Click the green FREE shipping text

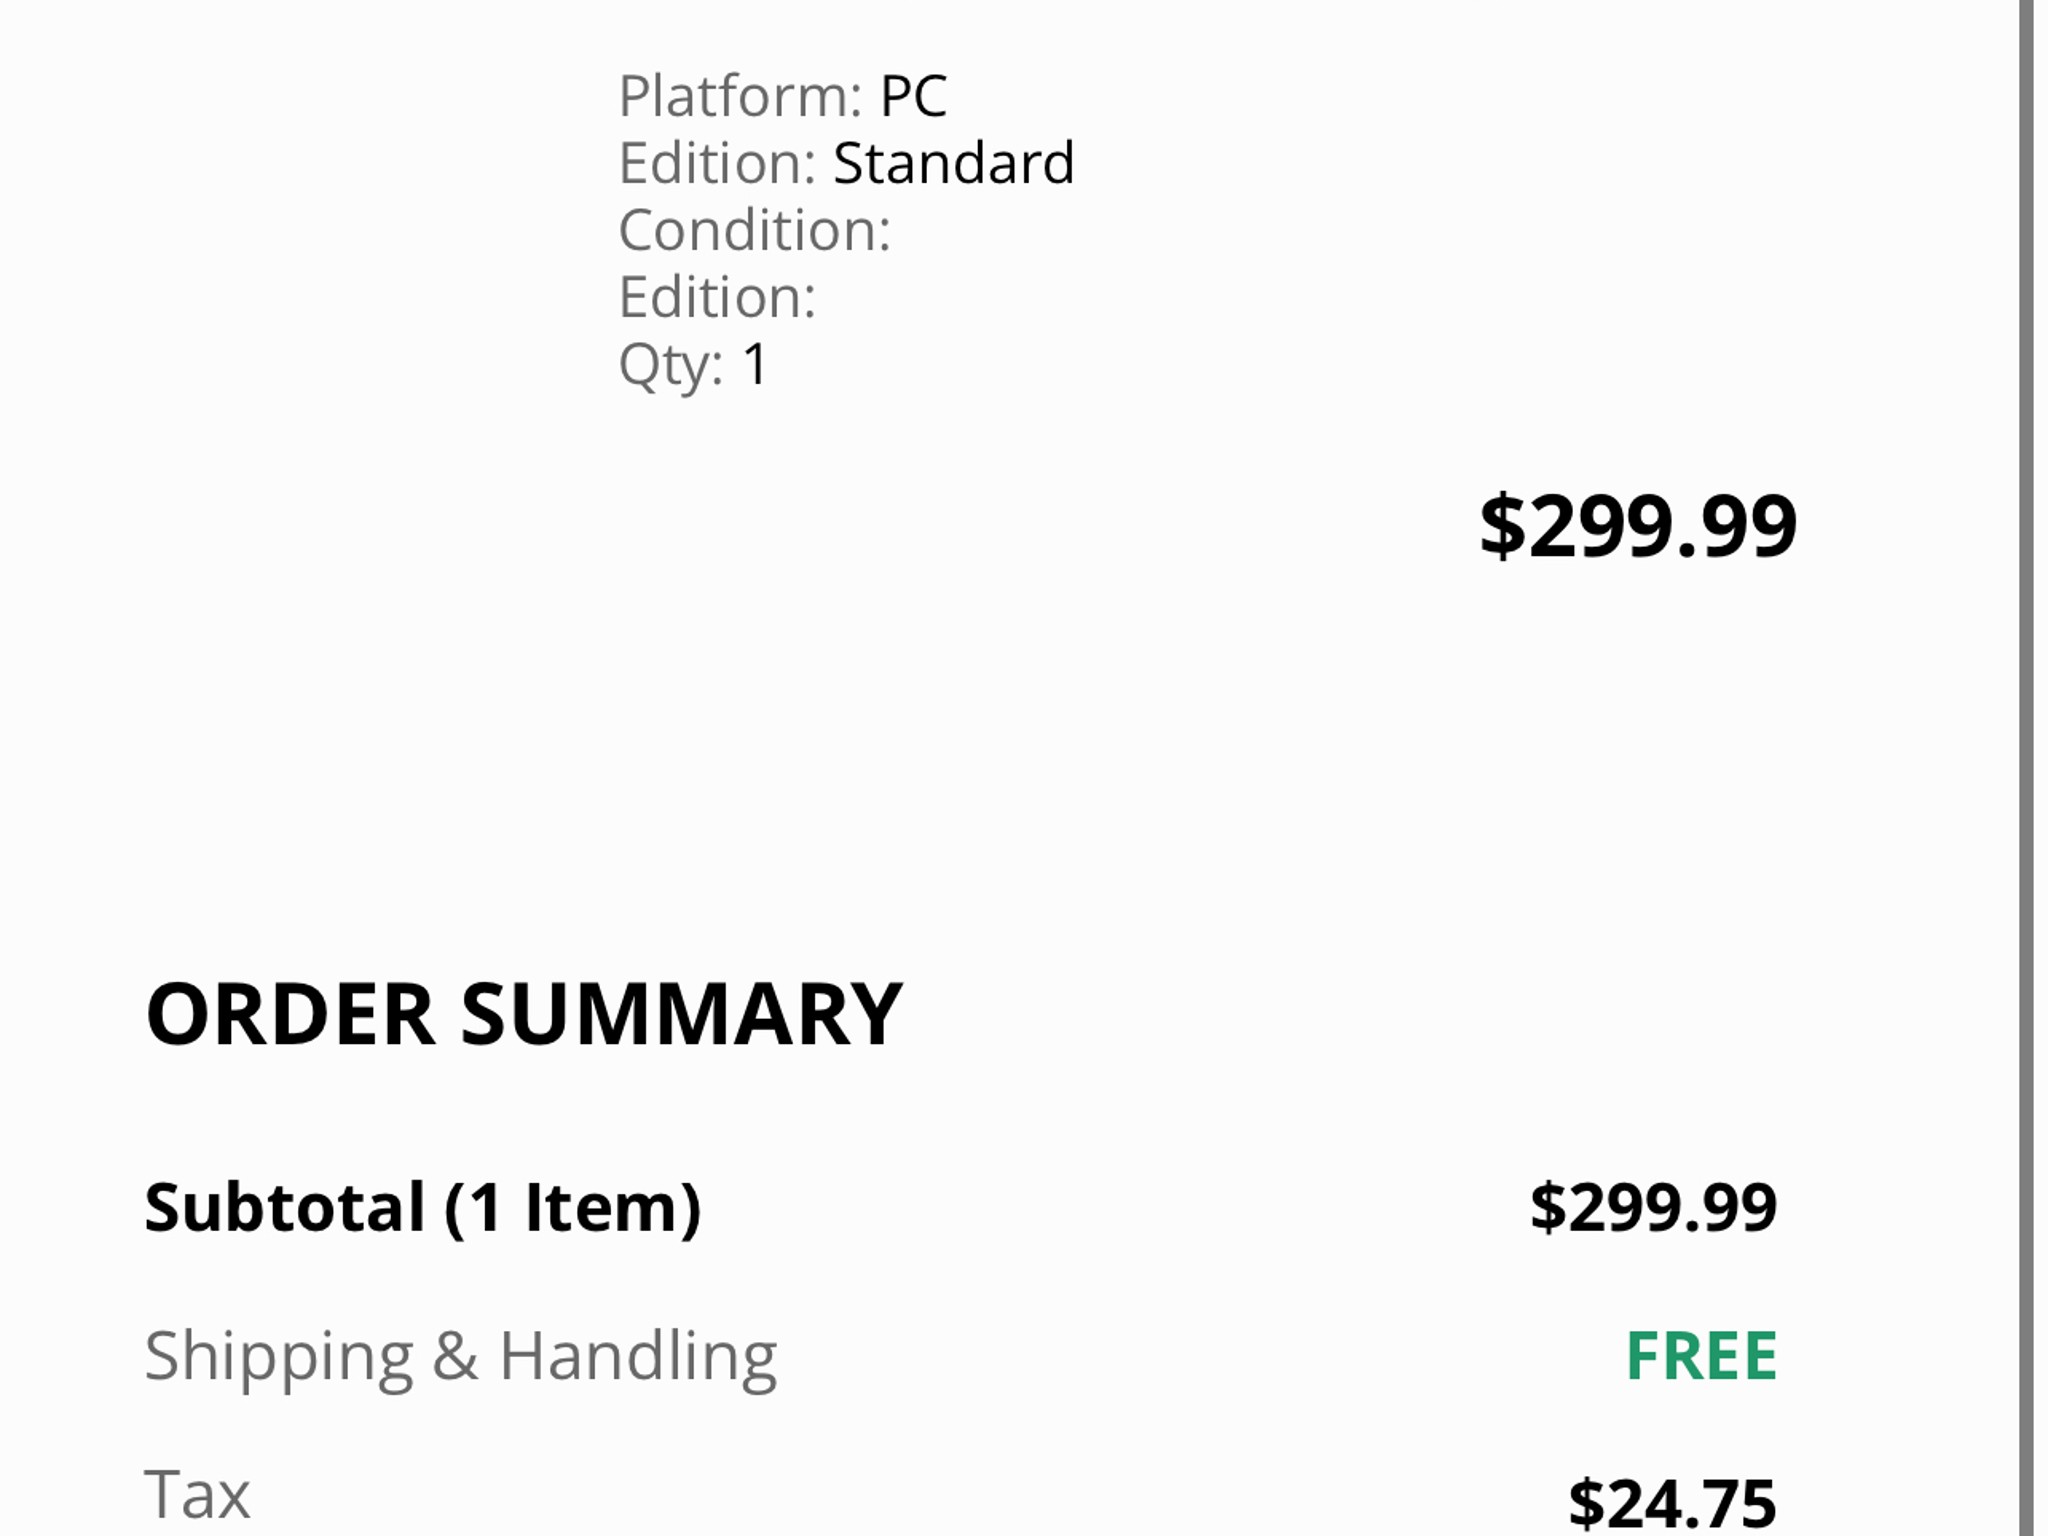tap(1702, 1357)
